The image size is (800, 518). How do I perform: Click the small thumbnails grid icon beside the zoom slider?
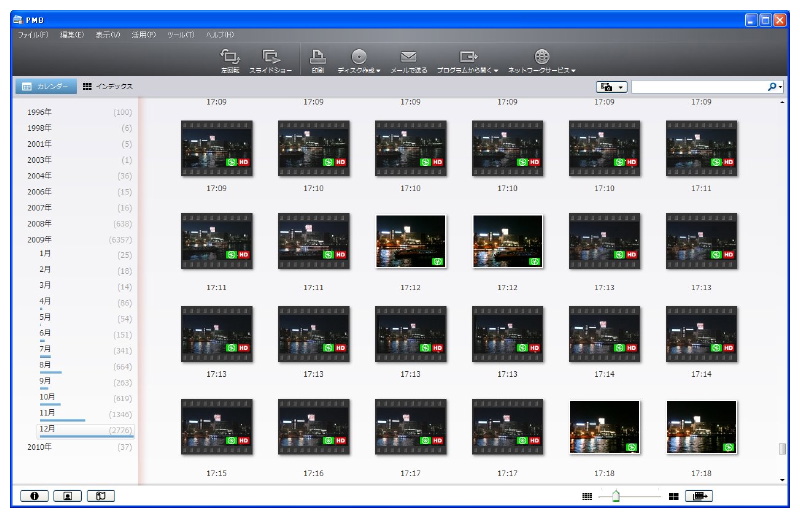pos(587,496)
